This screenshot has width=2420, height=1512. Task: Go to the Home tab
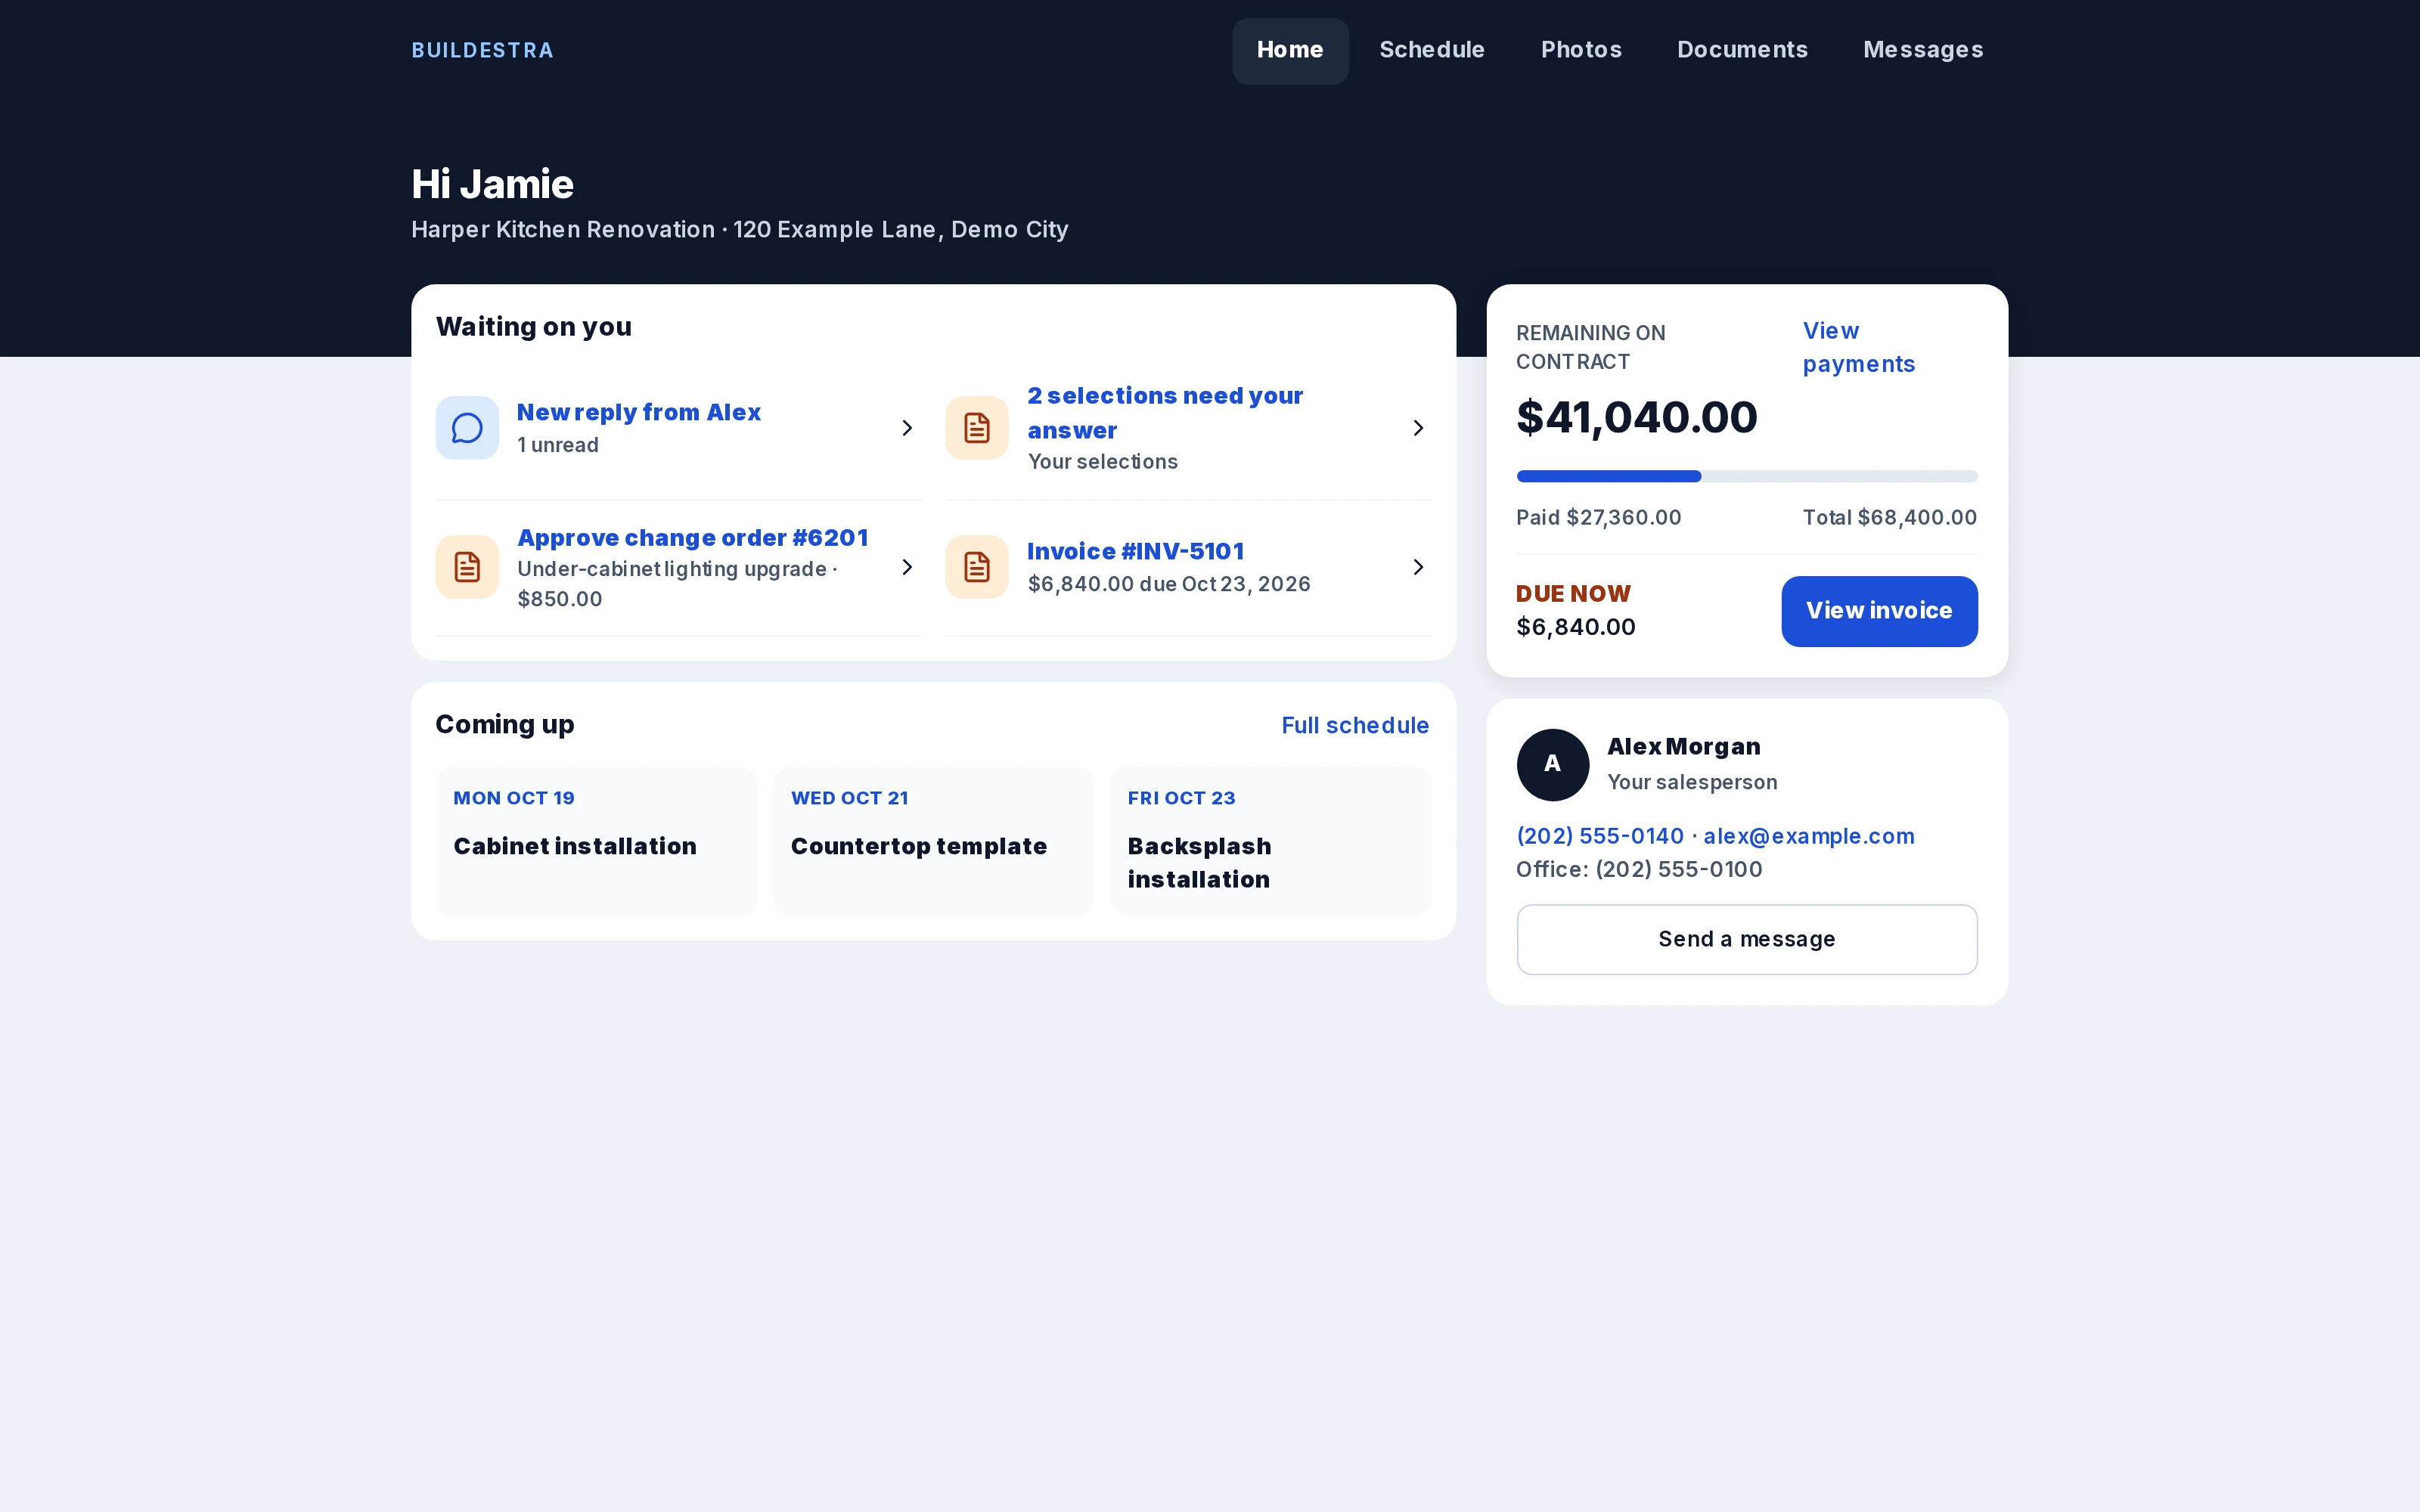tap(1290, 50)
